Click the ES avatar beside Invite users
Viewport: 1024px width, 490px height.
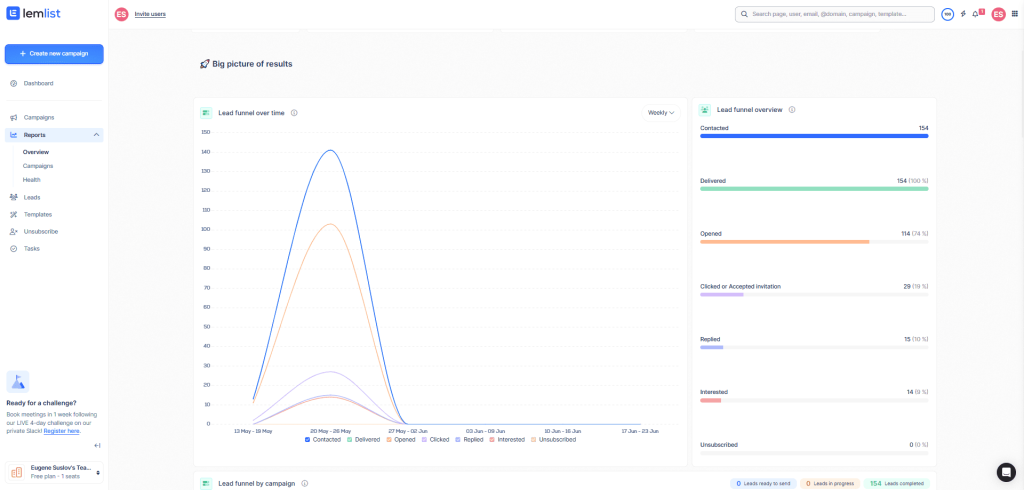pyautogui.click(x=121, y=14)
